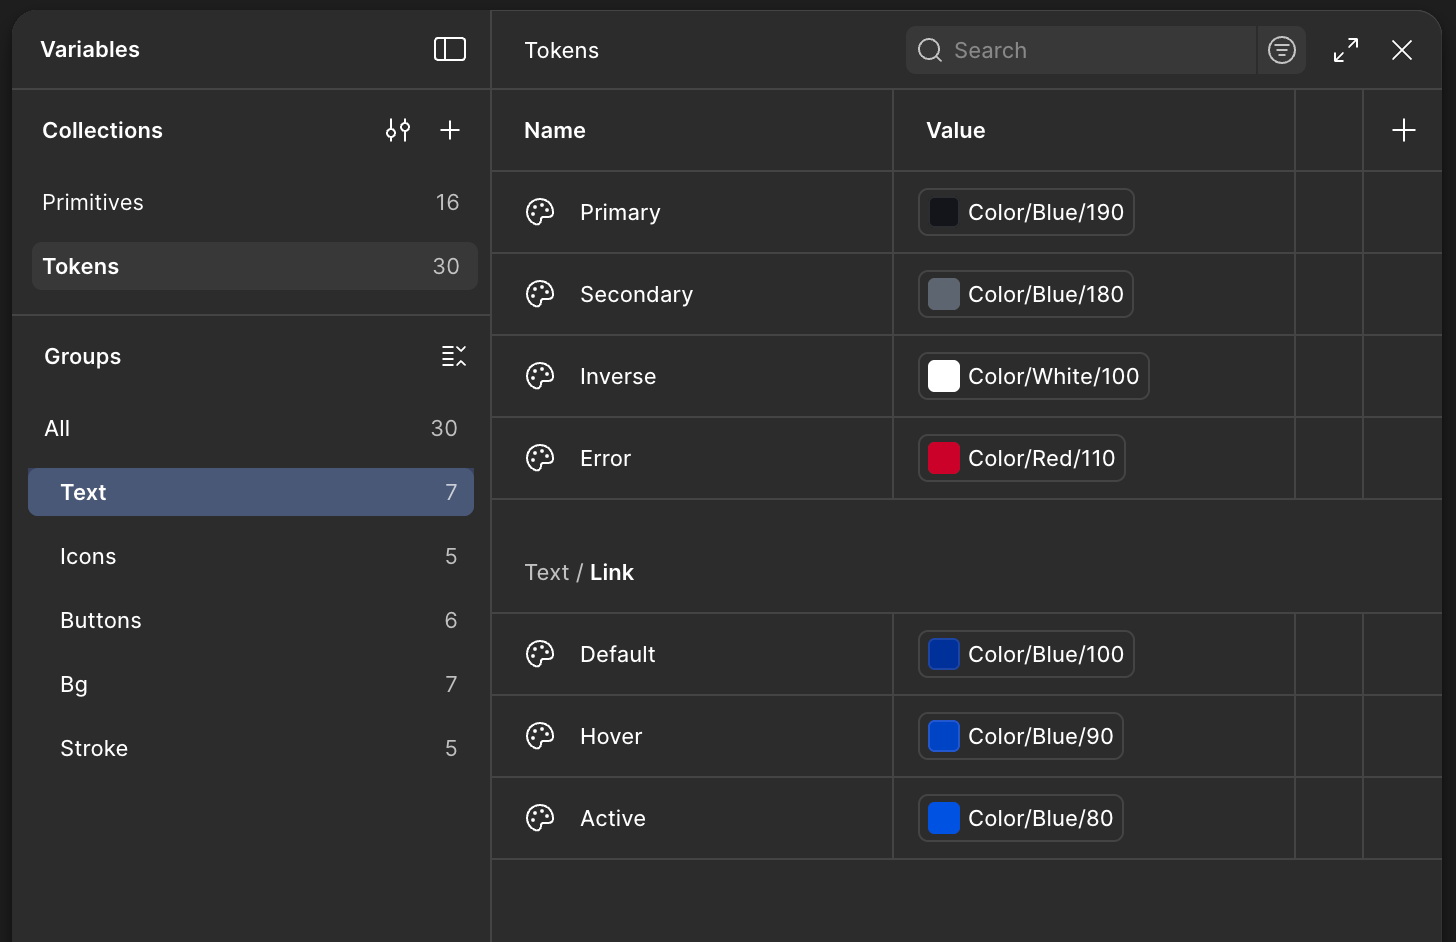Toggle the sidebar panel icon
Viewport: 1456px width, 942px height.
click(450, 49)
